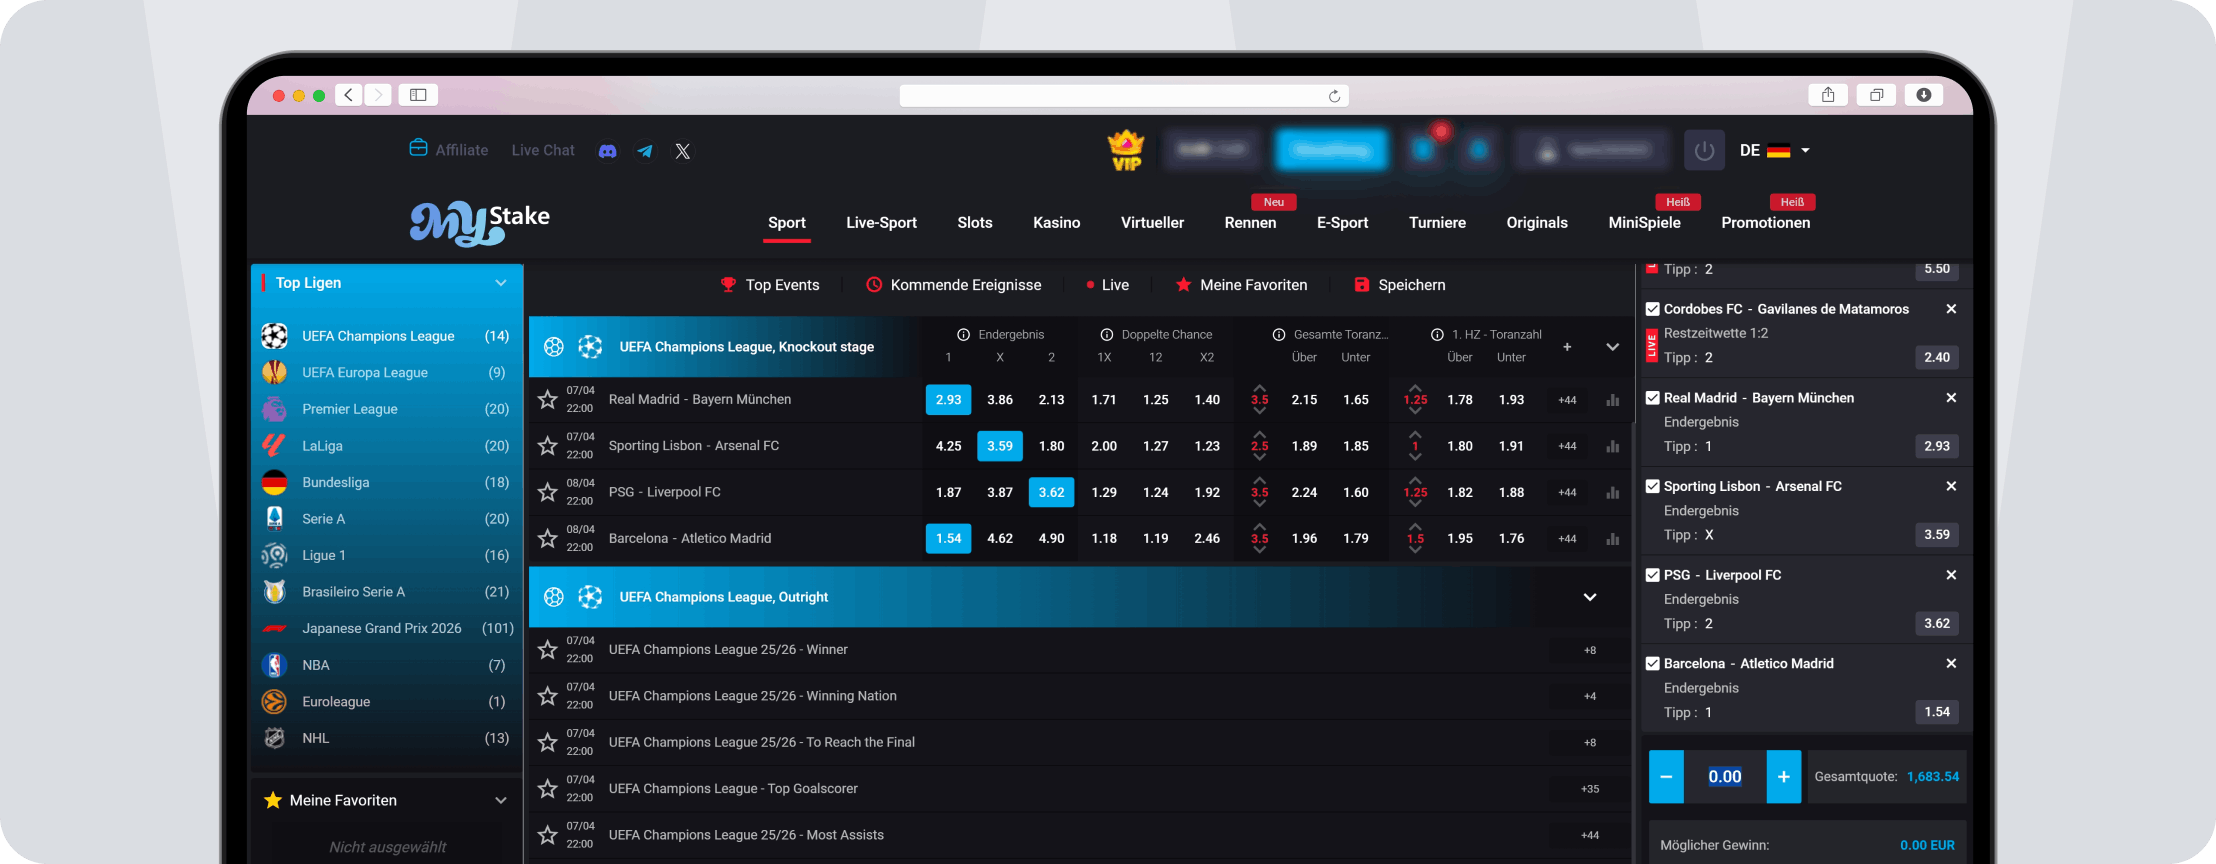Increase stake with plus button
The width and height of the screenshot is (2216, 864).
click(1784, 777)
